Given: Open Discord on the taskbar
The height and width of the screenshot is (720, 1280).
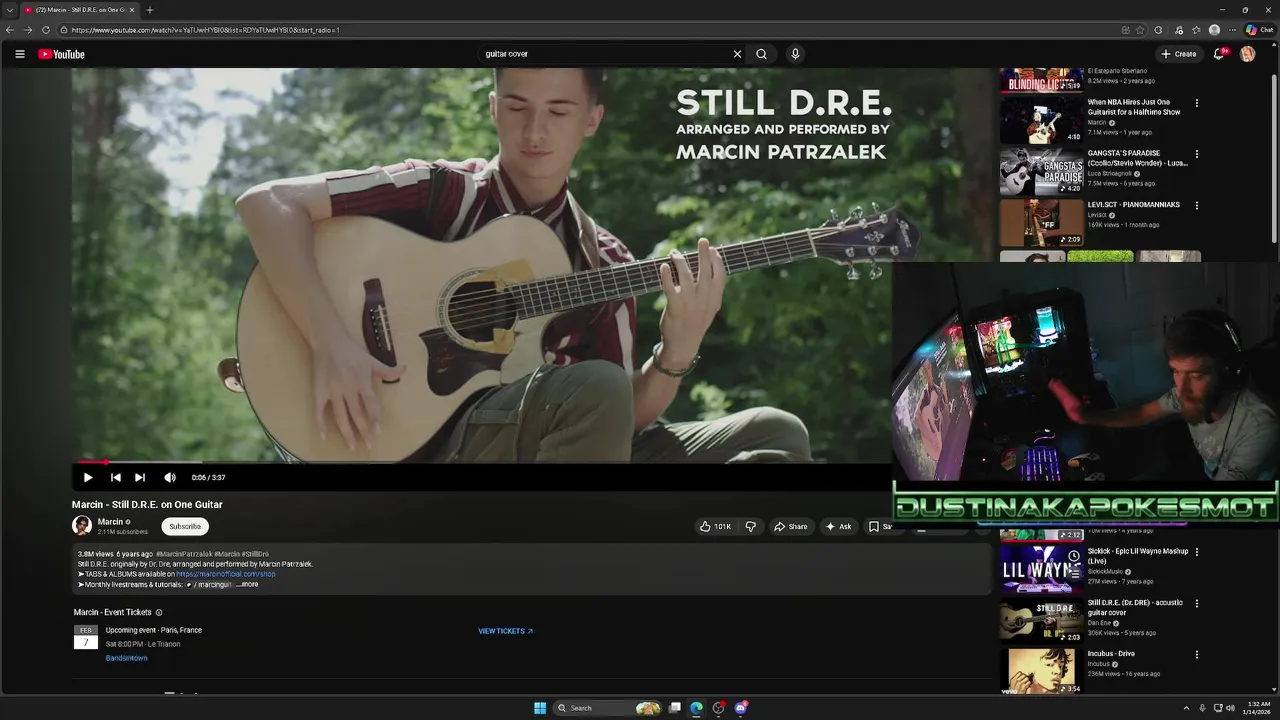Looking at the screenshot, I should pyautogui.click(x=741, y=708).
